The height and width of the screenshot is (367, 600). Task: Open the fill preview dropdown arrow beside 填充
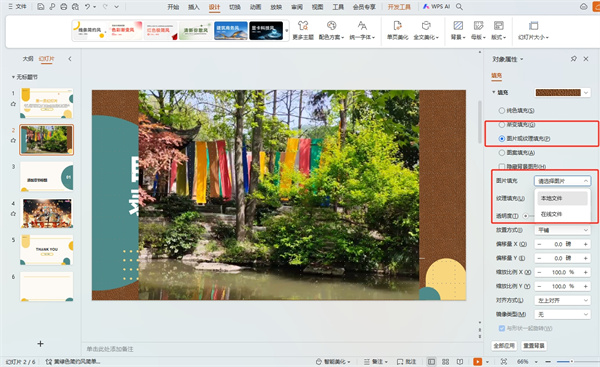pyautogui.click(x=586, y=93)
